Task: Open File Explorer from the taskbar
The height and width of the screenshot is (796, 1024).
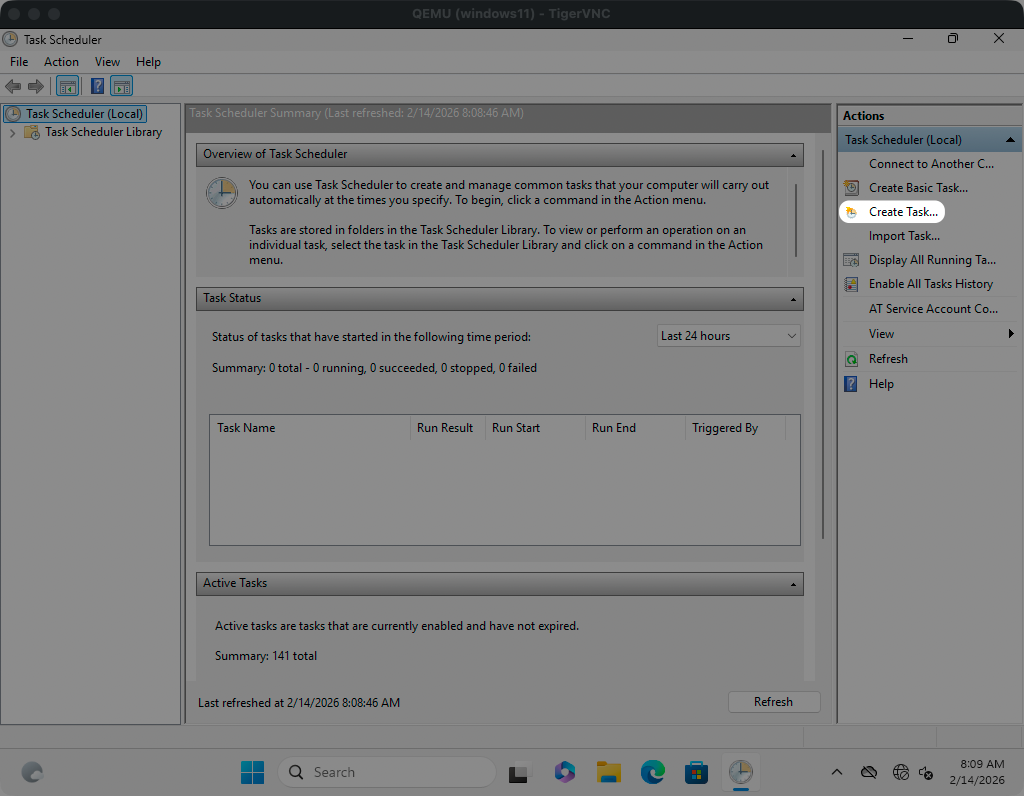Action: pos(609,772)
